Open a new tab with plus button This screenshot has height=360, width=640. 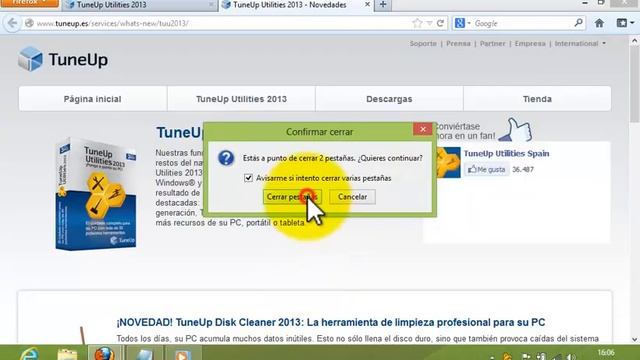(x=383, y=5)
